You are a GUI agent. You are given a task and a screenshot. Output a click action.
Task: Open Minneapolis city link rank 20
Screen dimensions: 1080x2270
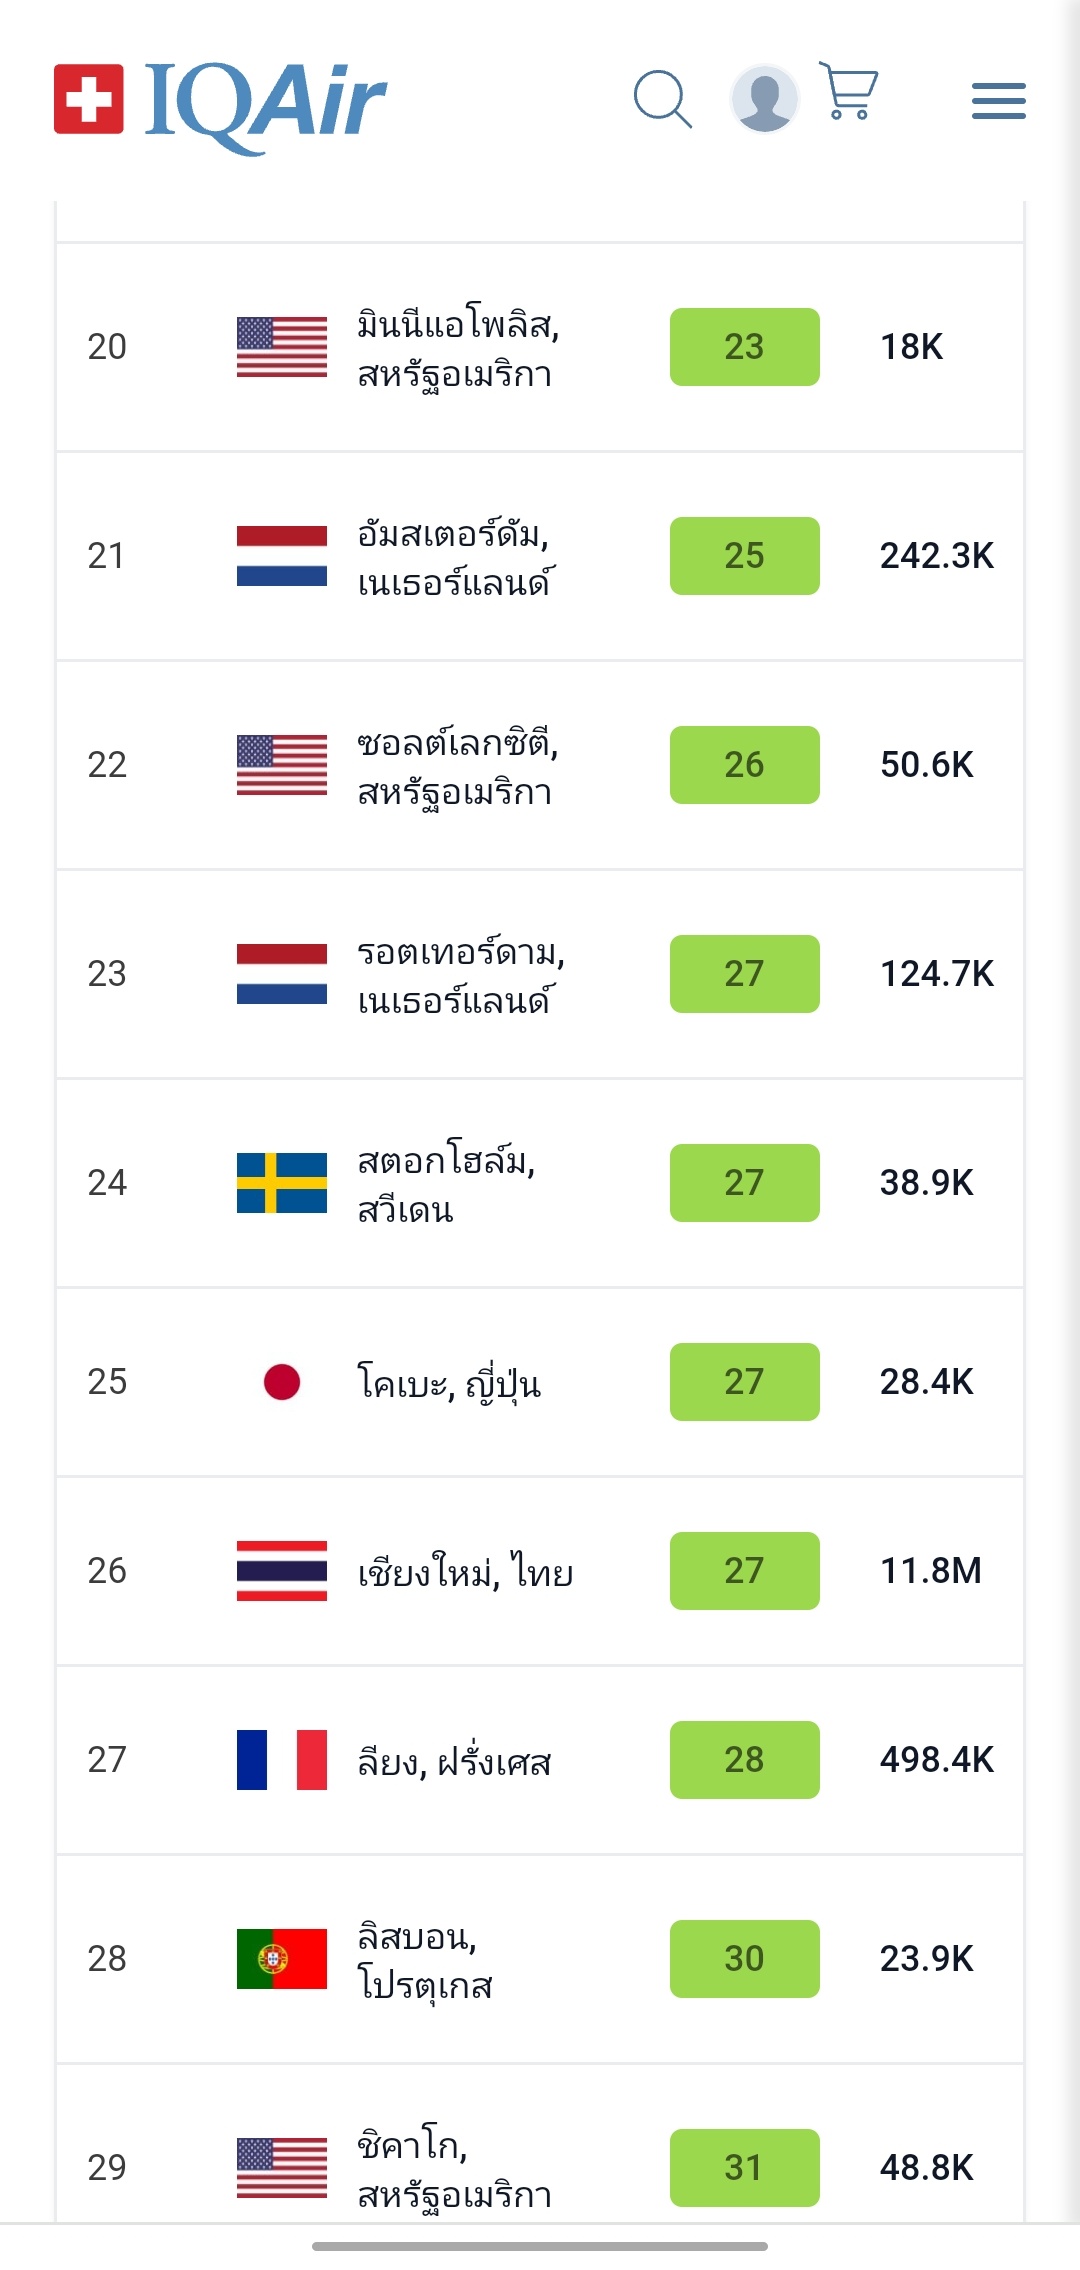click(x=458, y=349)
